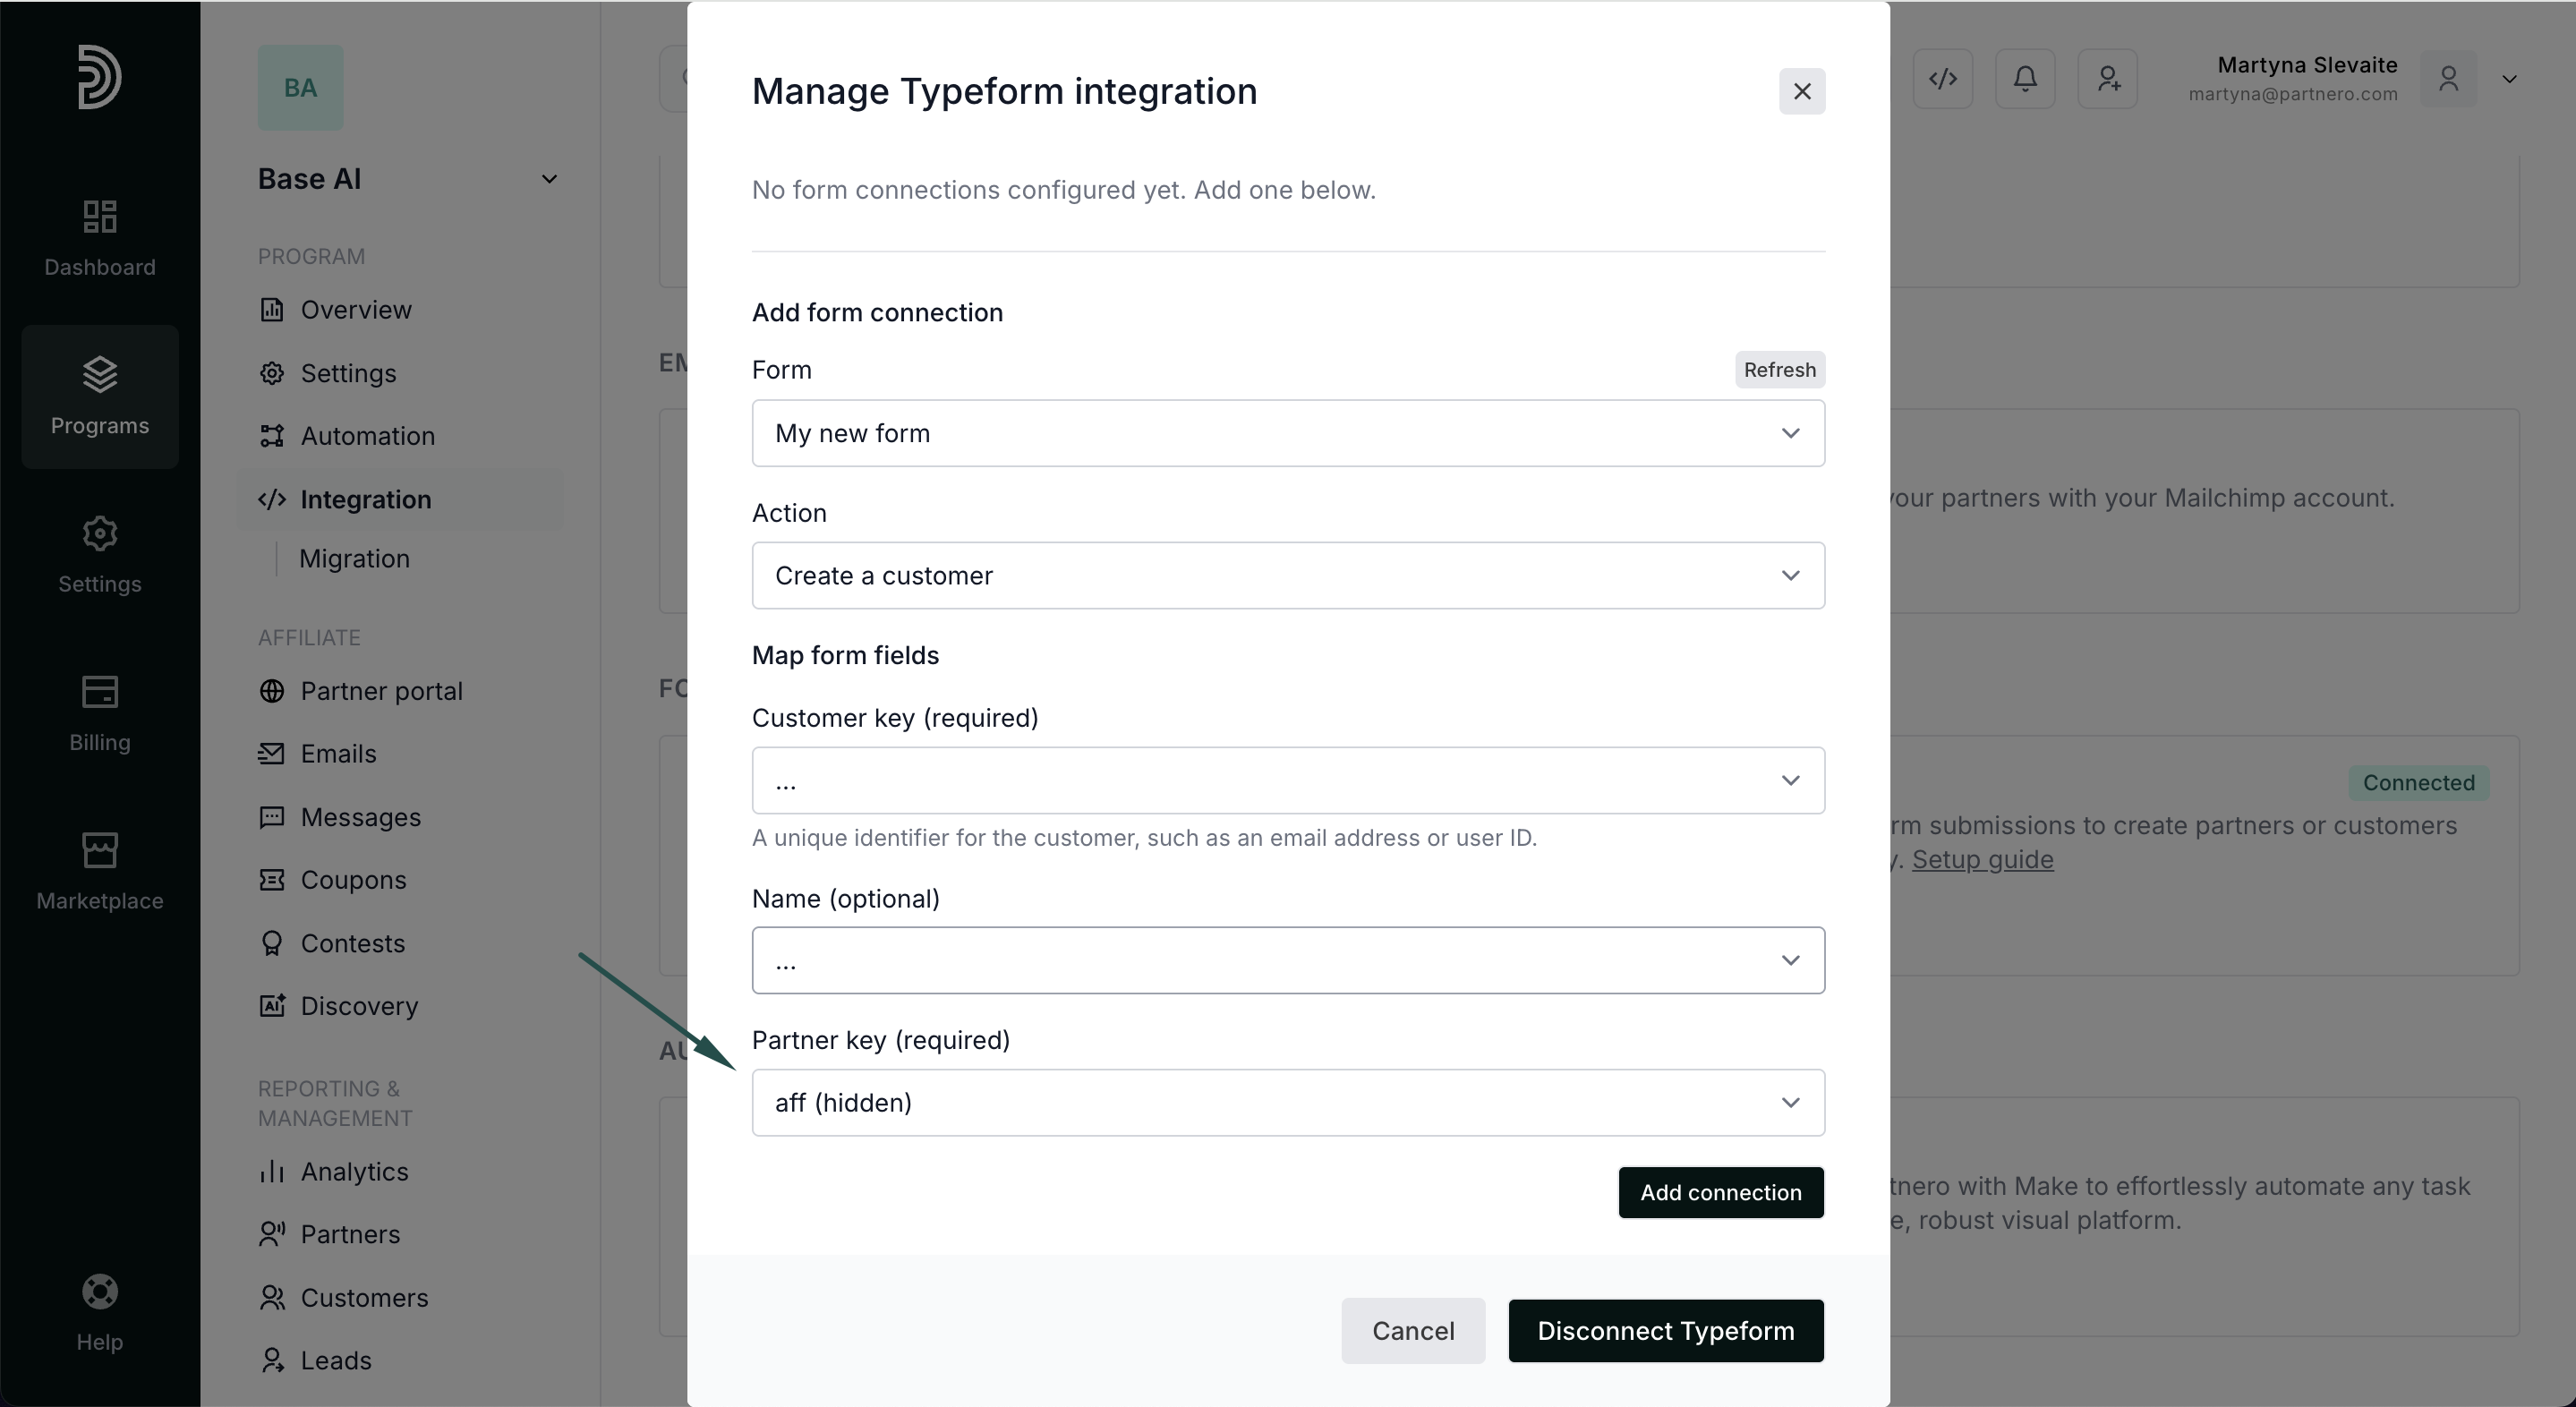This screenshot has height=1407, width=2576.
Task: Open the Action dropdown Create a customer
Action: pos(1288,576)
